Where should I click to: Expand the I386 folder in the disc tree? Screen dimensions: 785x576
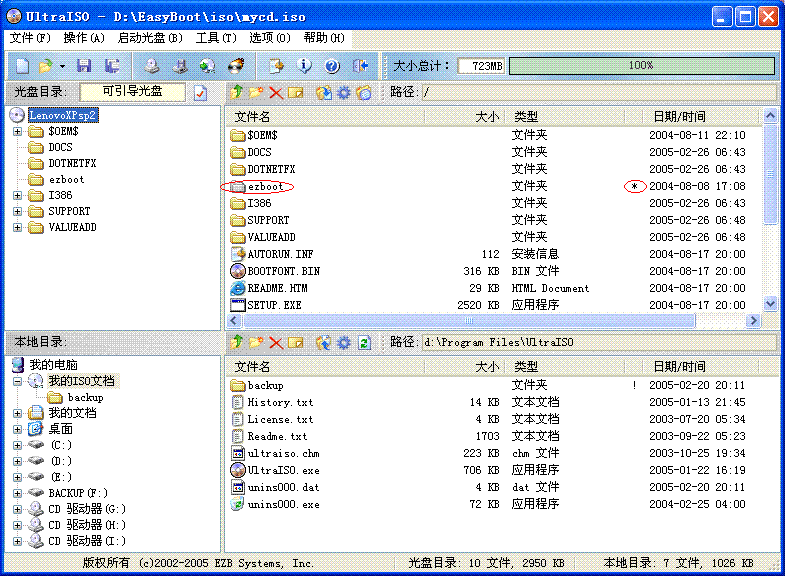coord(18,196)
